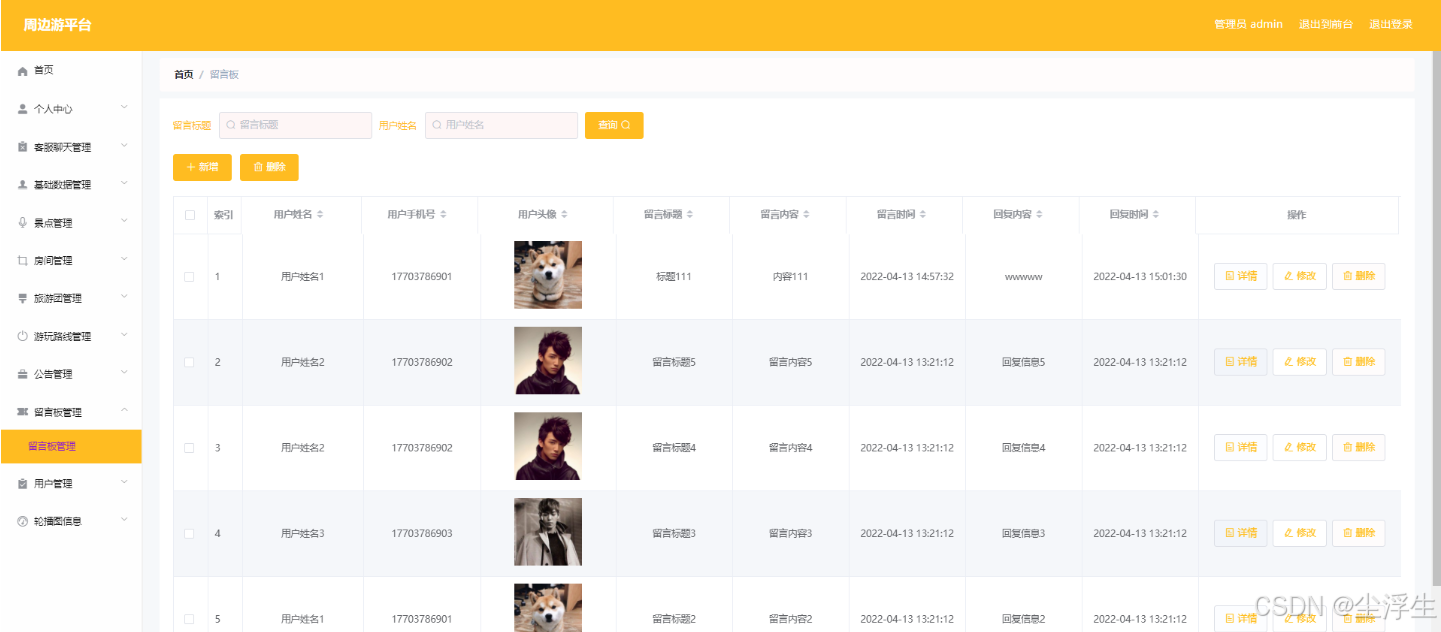The image size is (1441, 632).
Task: Sort by 用户头像 column arrows
Action: coord(564,215)
